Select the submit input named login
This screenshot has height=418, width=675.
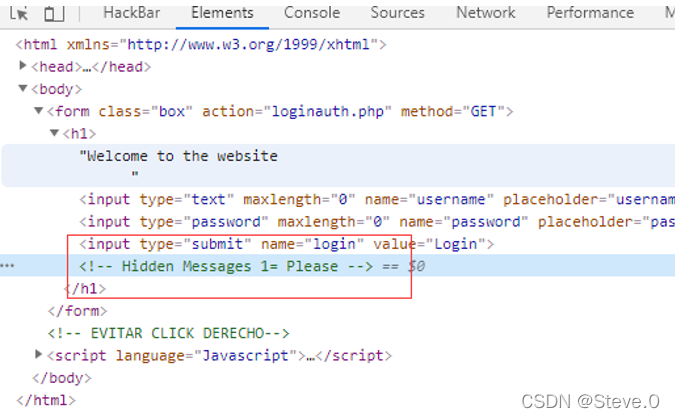point(286,244)
